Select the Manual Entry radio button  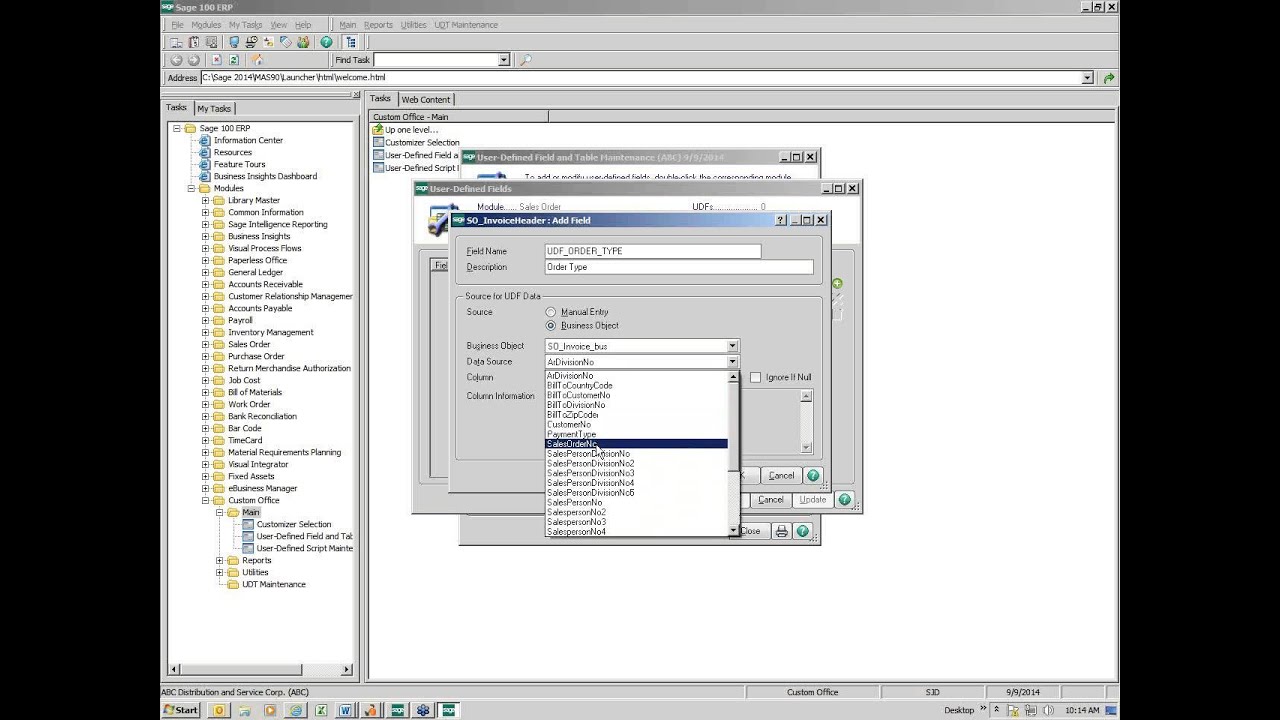coord(550,312)
